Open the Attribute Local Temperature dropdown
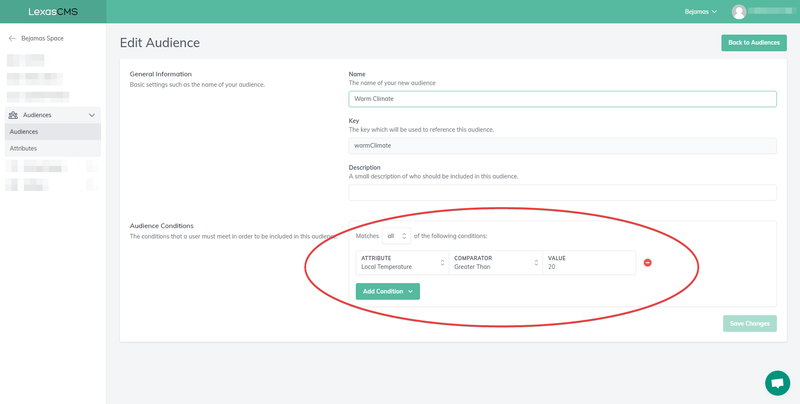Image resolution: width=800 pixels, height=404 pixels. pos(403,263)
